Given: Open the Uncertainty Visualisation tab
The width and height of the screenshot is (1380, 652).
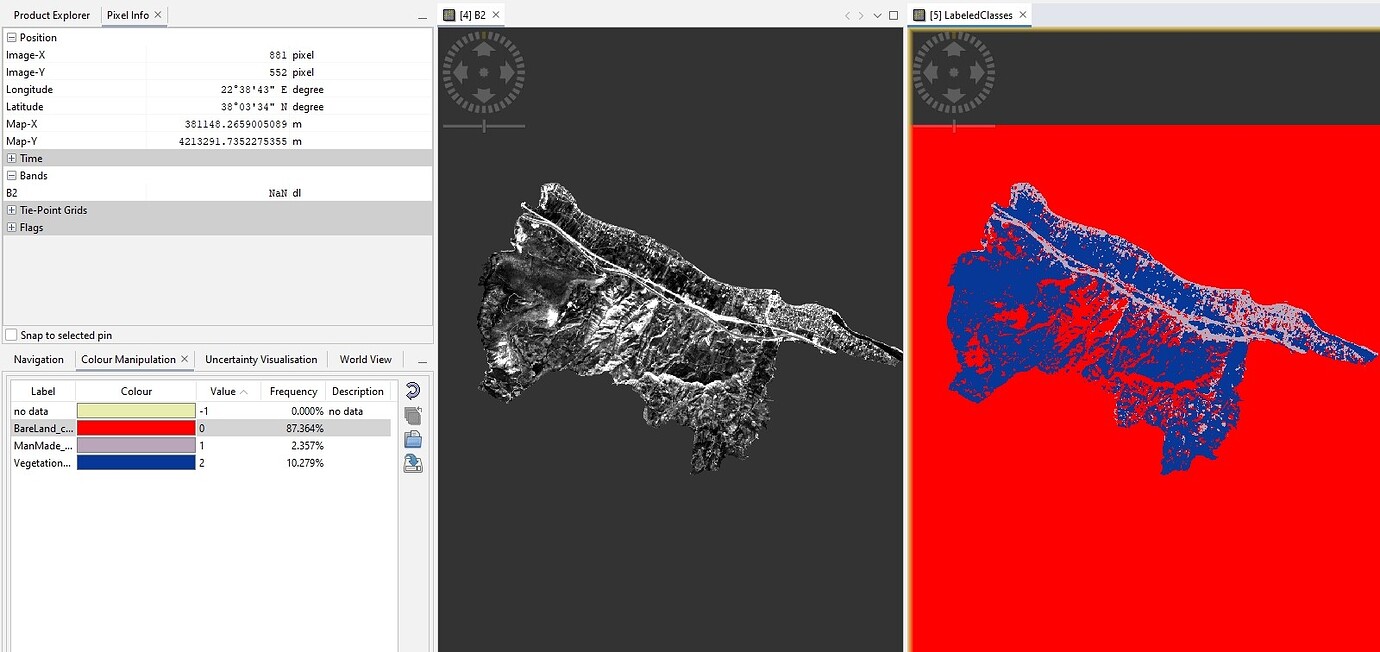Looking at the screenshot, I should pos(261,359).
